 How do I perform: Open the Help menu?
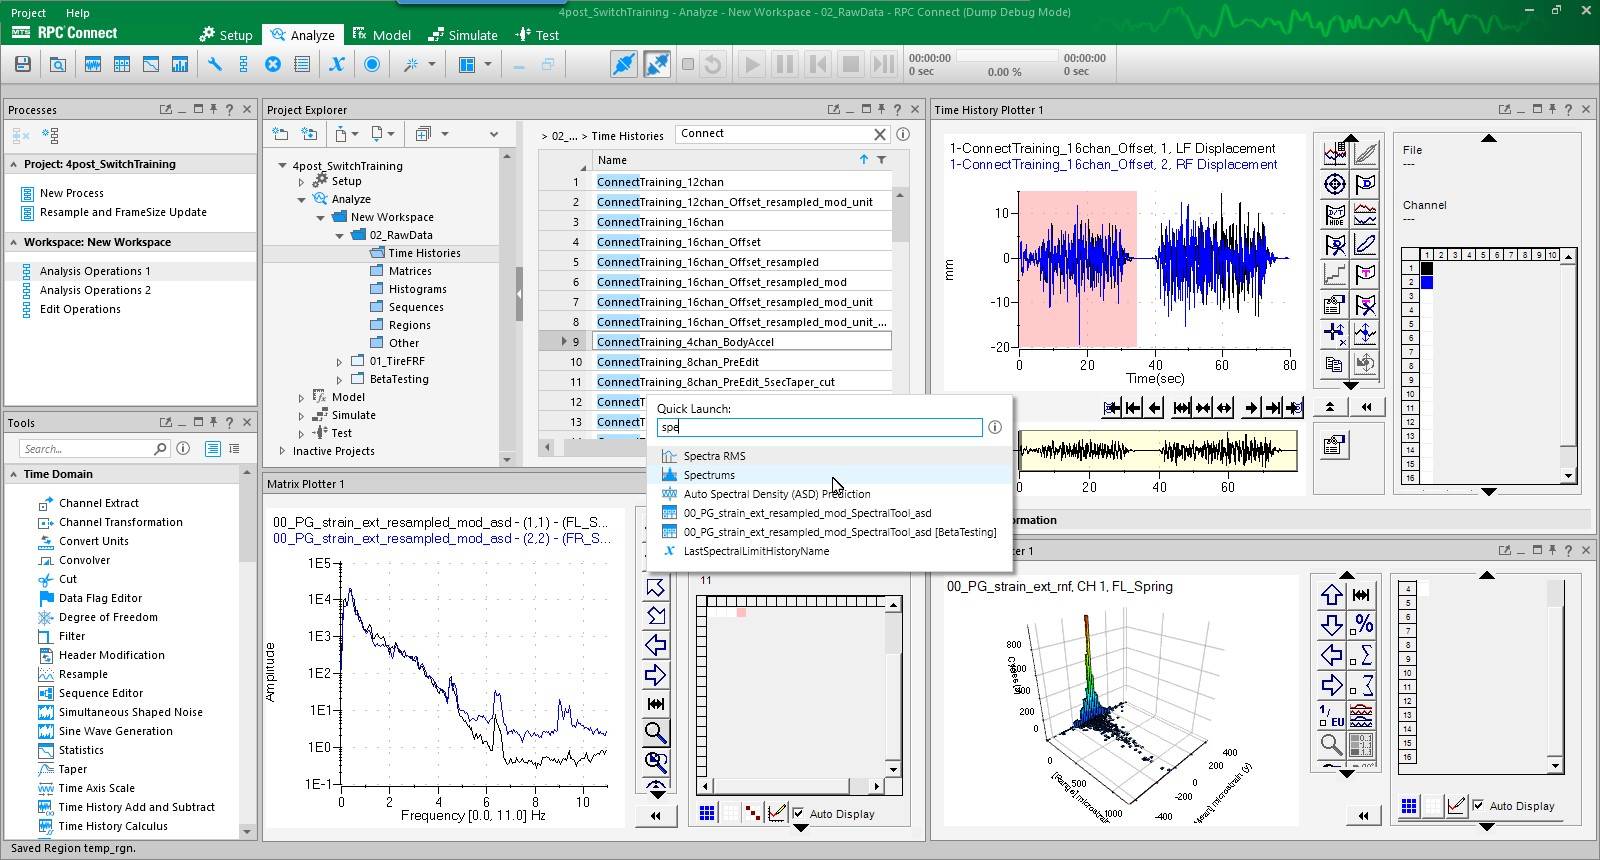[x=77, y=13]
